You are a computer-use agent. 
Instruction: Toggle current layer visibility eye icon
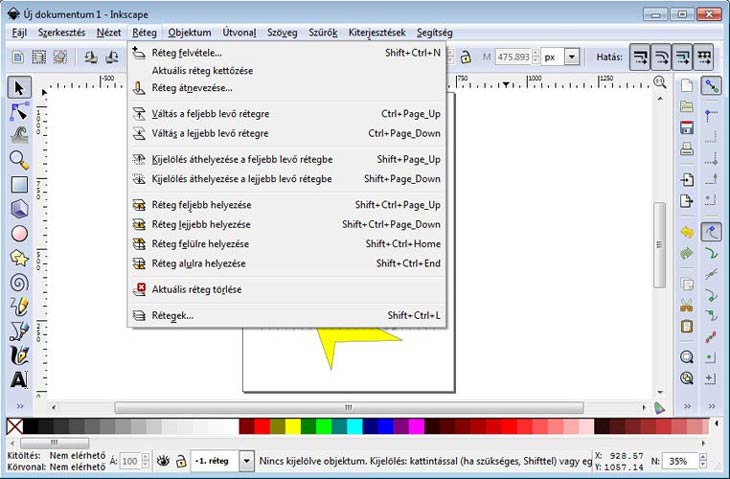[x=162, y=461]
